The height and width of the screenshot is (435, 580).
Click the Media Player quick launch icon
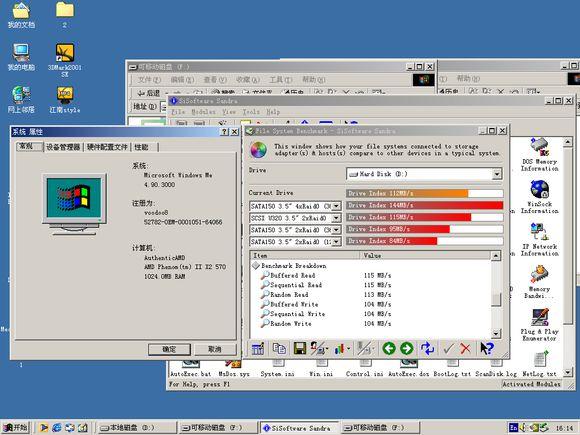tap(44, 428)
